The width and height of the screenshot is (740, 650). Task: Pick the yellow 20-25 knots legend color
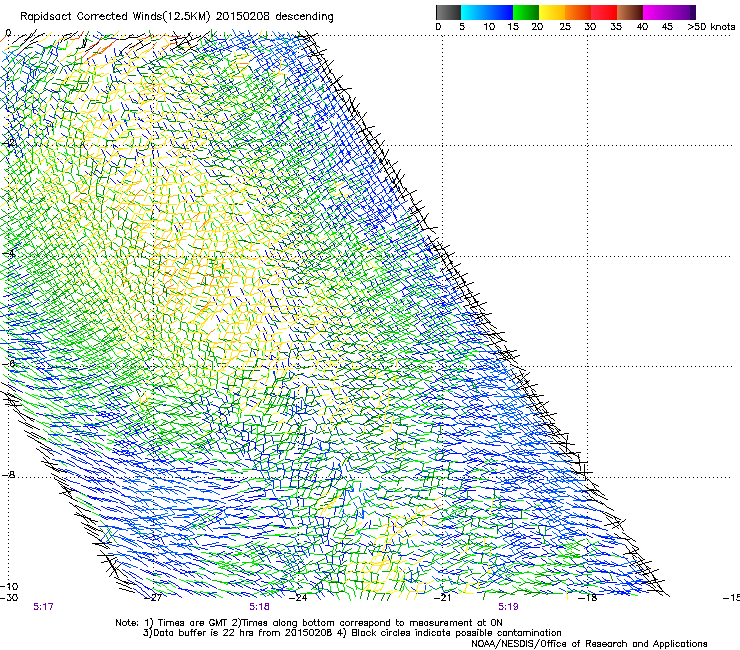552,12
